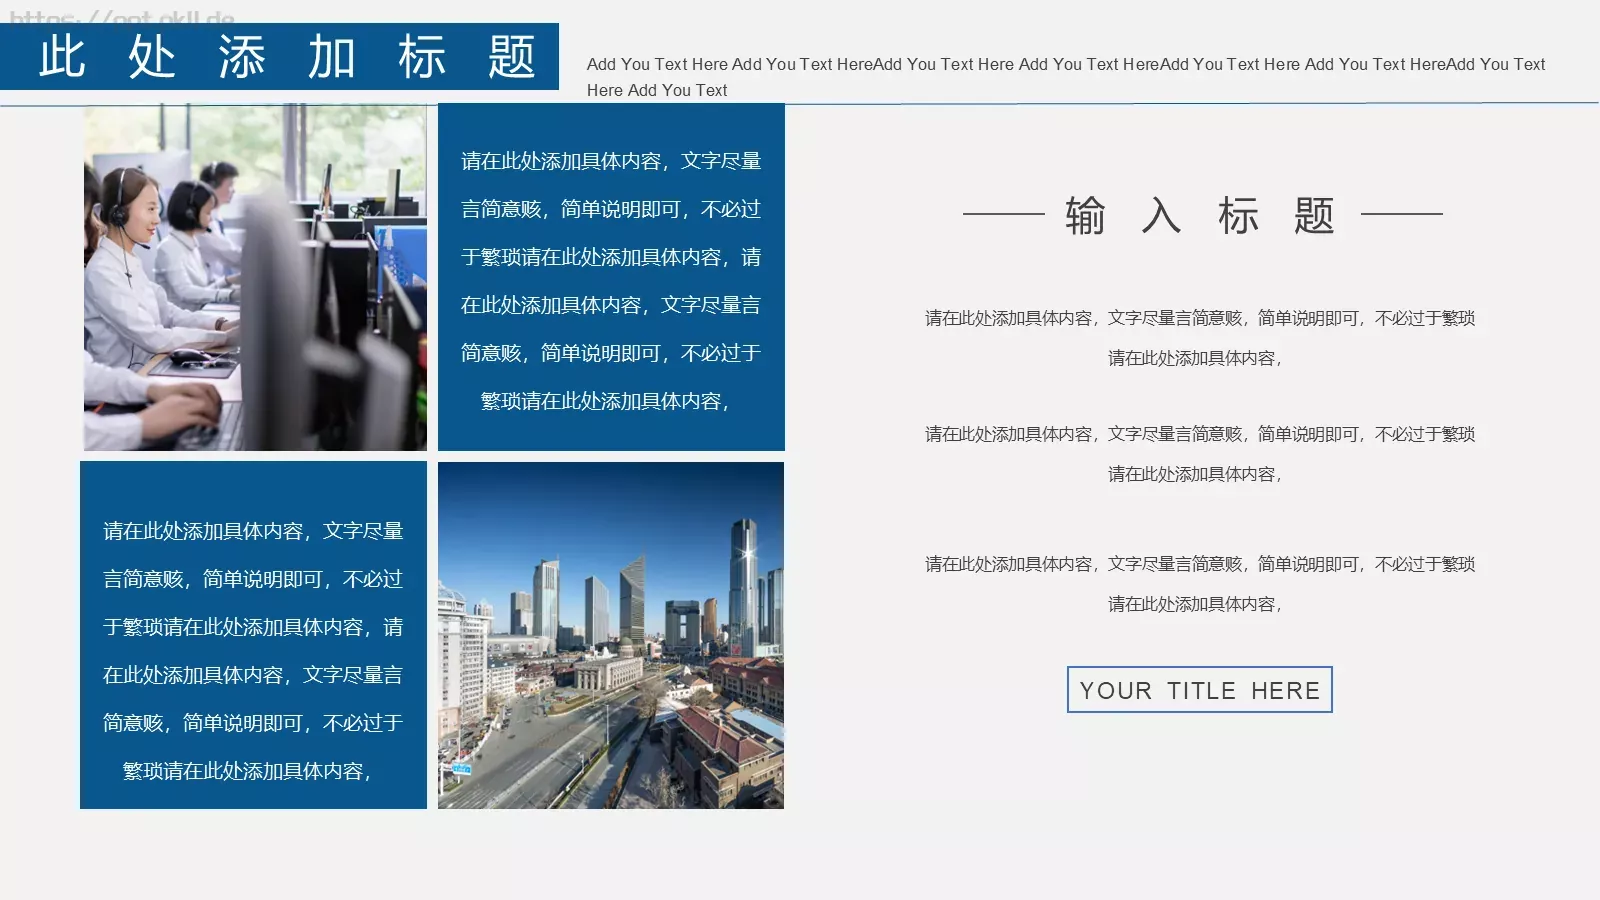The width and height of the screenshot is (1600, 900).
Task: Click the blue text box beside the call center photo
Action: coord(611,277)
